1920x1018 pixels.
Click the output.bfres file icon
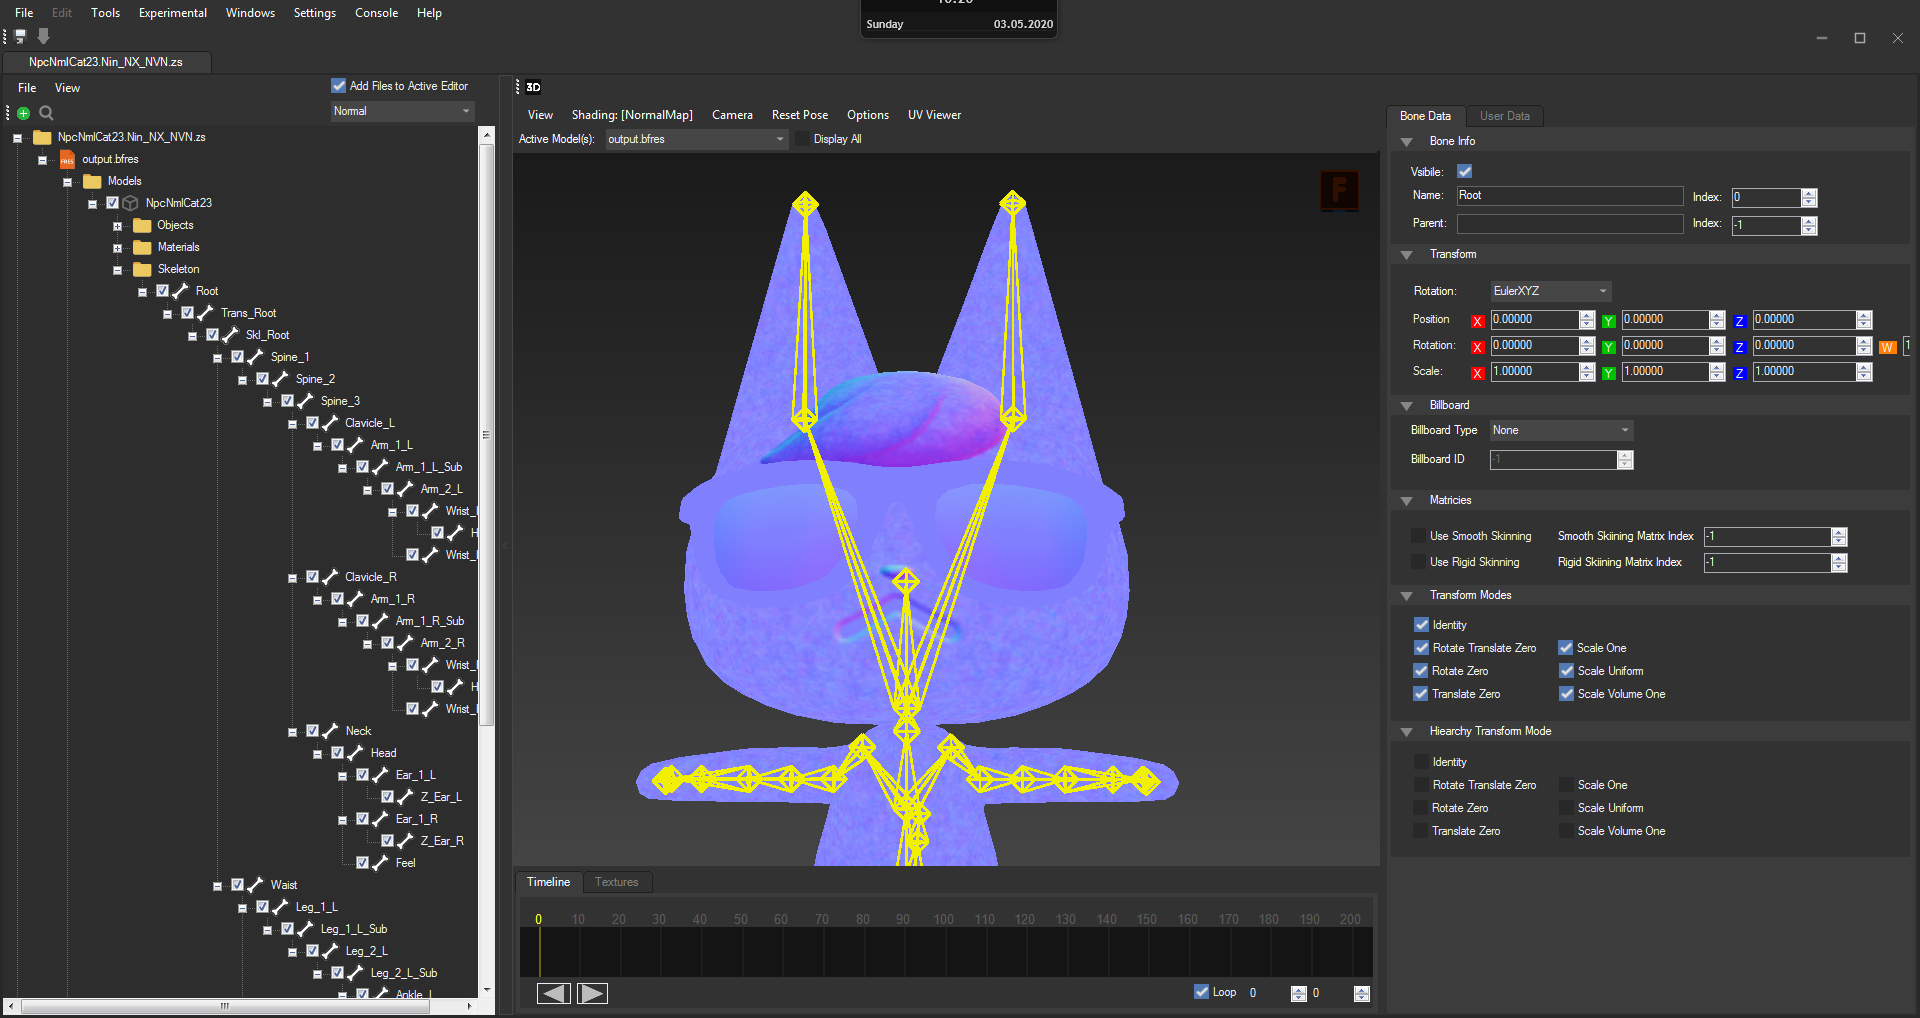[67, 159]
